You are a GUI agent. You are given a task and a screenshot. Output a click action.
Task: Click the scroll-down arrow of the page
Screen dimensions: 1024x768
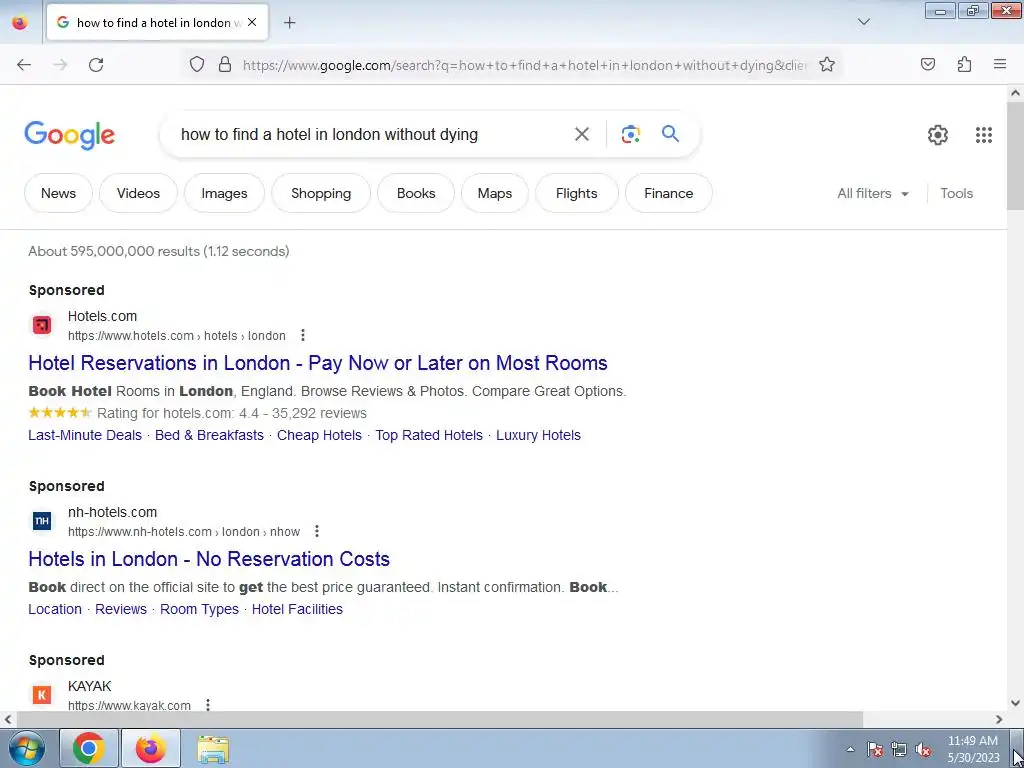(1015, 703)
